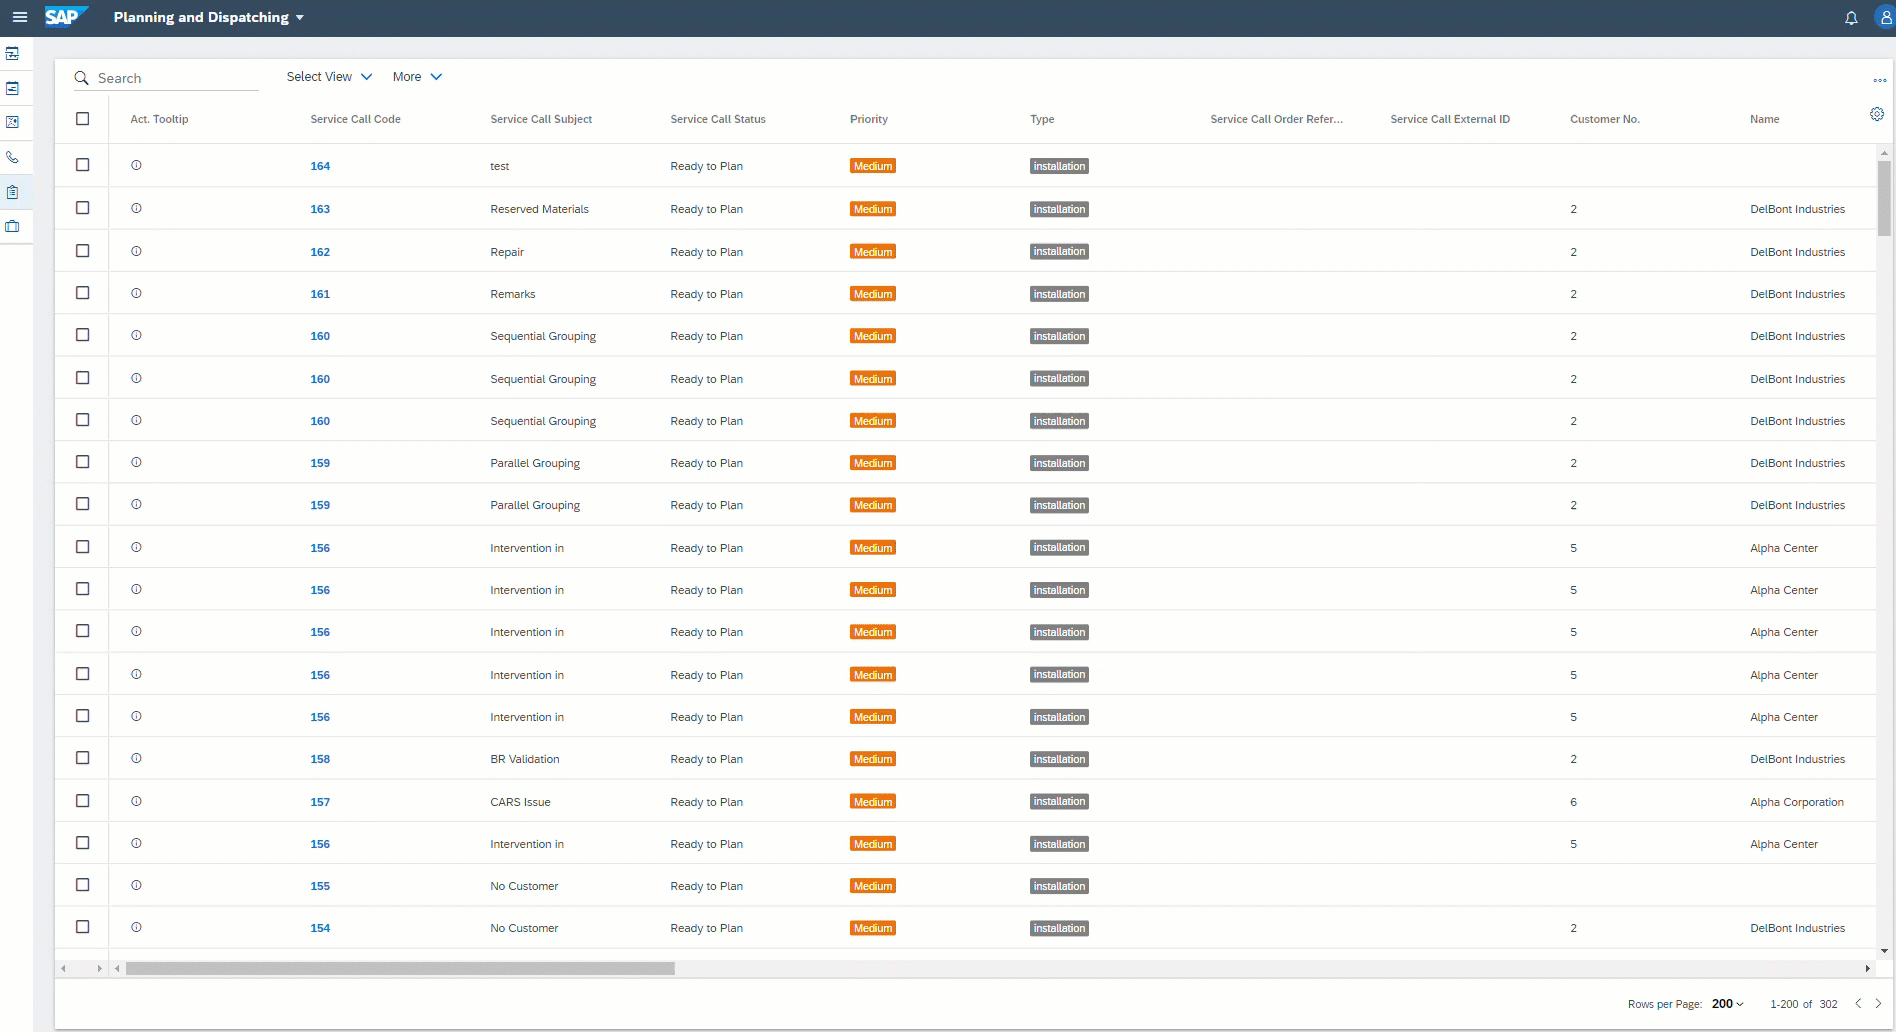Click the Service Call Status column header
This screenshot has height=1032, width=1896.
(718, 119)
